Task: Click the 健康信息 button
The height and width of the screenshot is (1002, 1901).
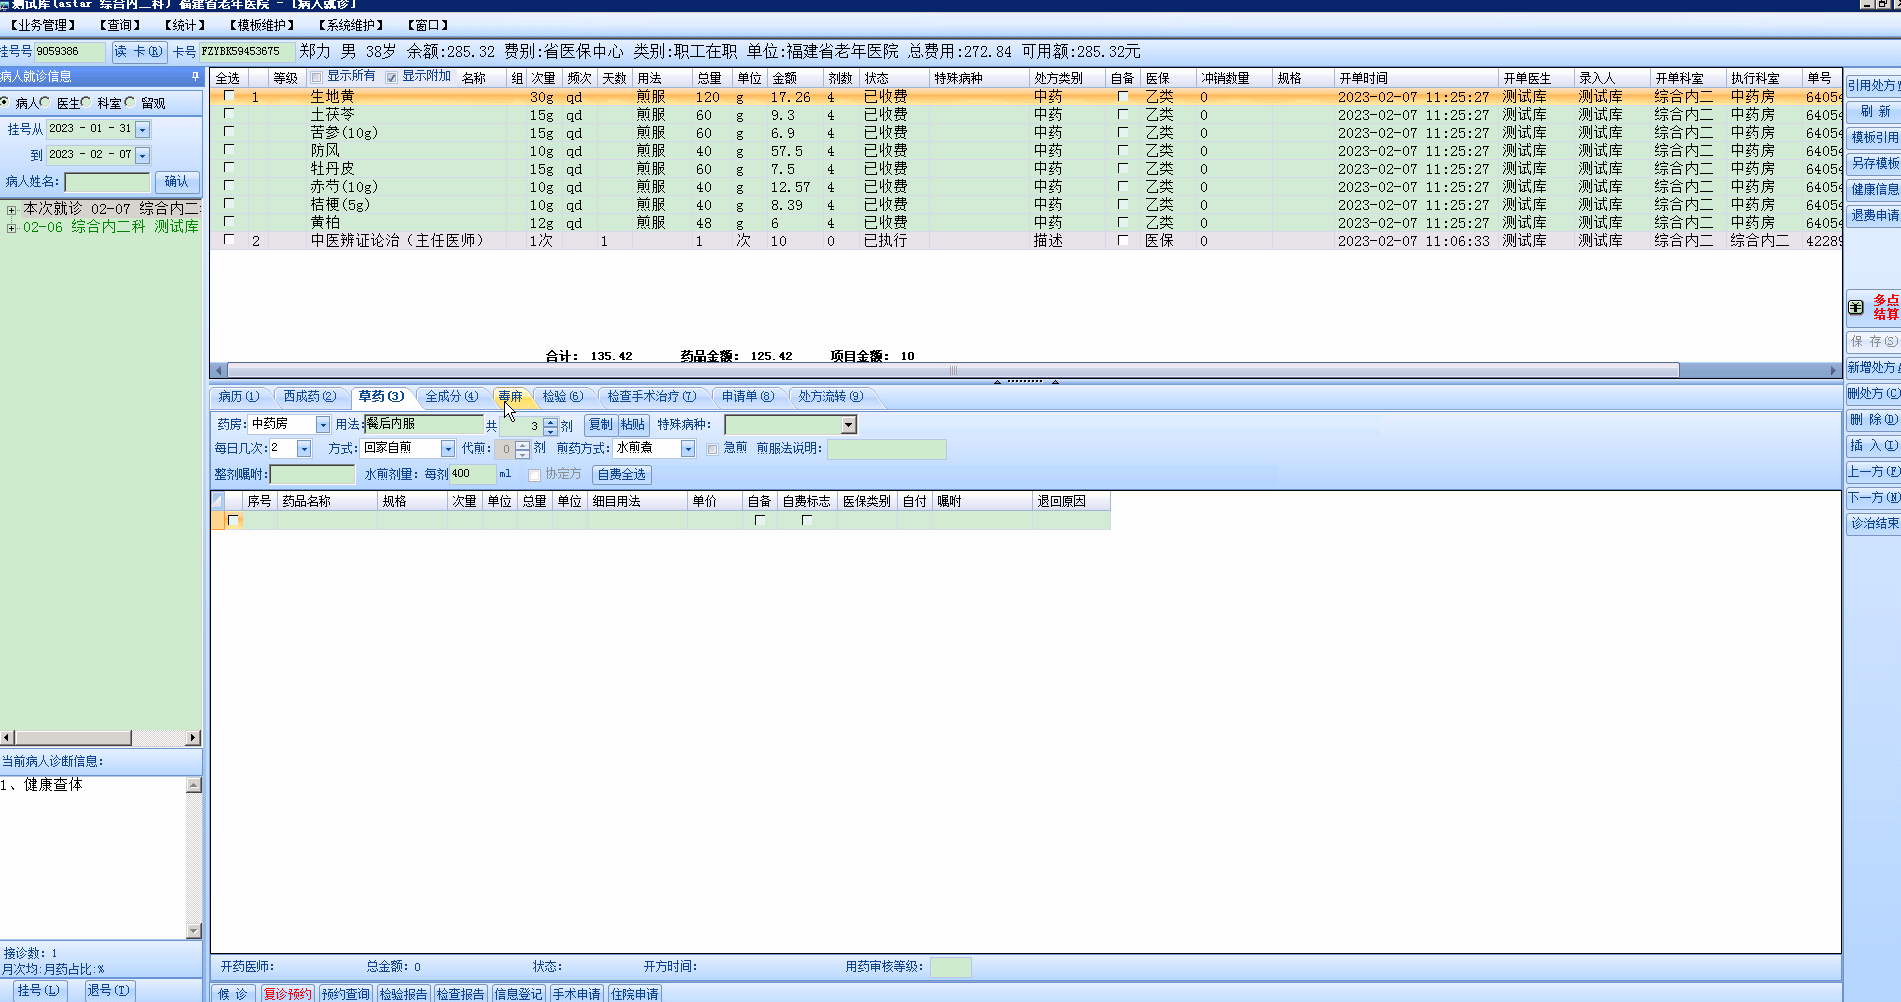Action: 1874,190
